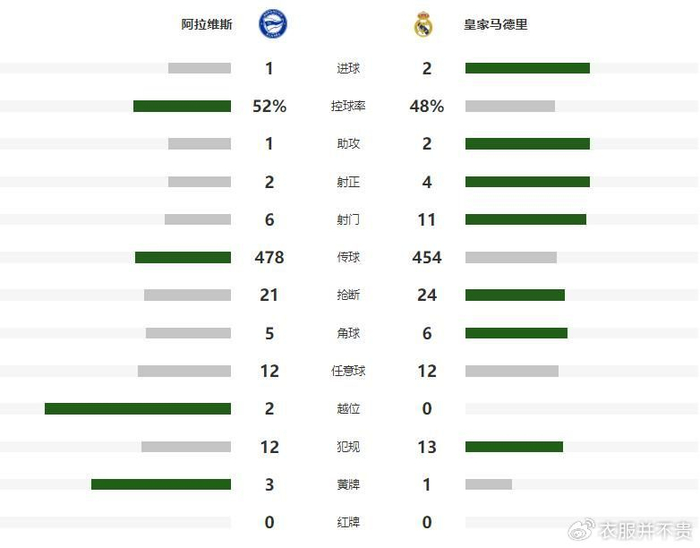Click the Weibo logo watermark
Viewport: 700px width, 548px height.
click(x=580, y=529)
